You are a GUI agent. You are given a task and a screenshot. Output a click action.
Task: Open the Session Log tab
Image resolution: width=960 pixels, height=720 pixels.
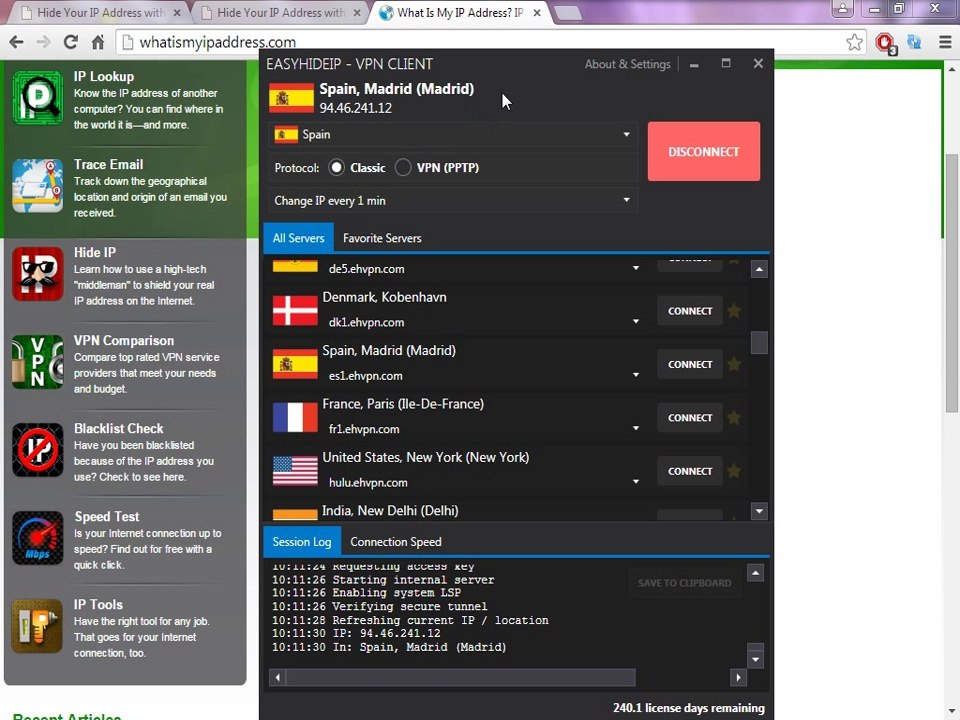pyautogui.click(x=301, y=542)
